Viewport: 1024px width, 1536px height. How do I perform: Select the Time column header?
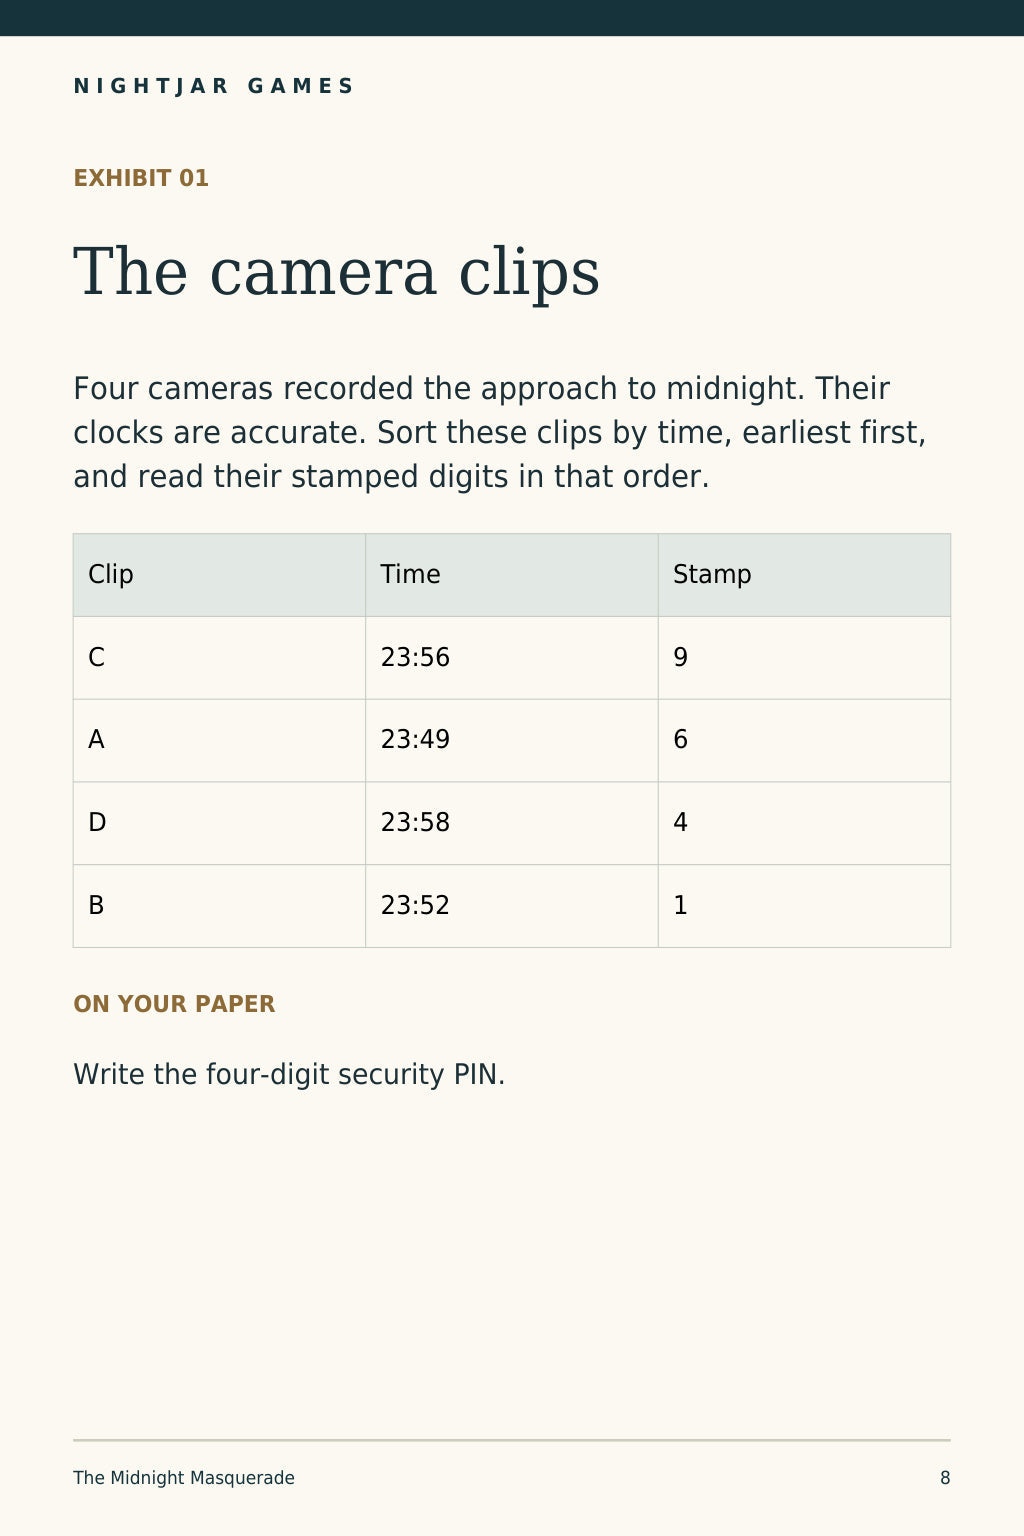point(512,575)
